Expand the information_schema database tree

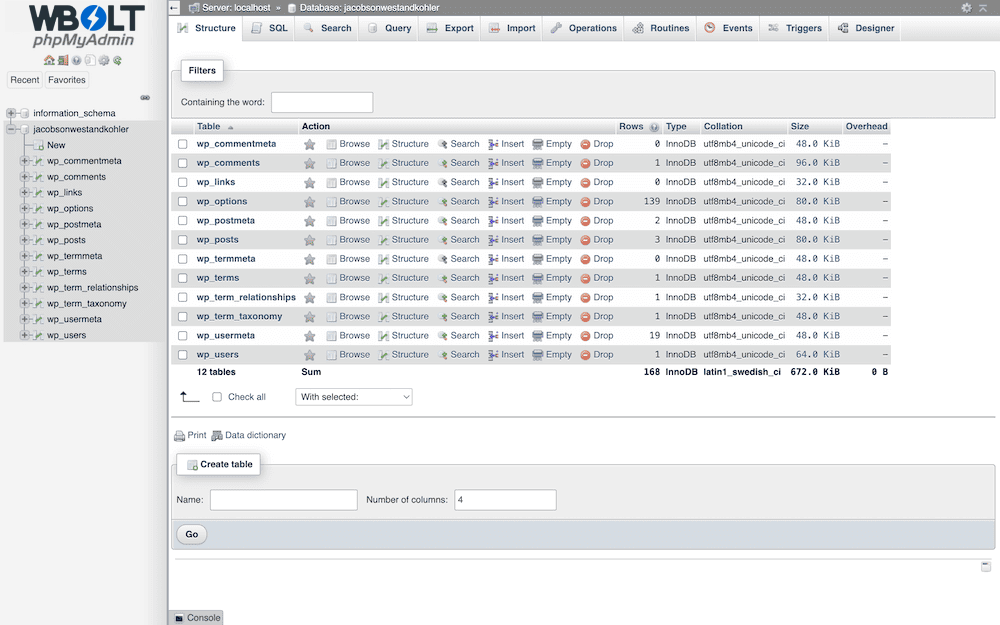[x=11, y=113]
